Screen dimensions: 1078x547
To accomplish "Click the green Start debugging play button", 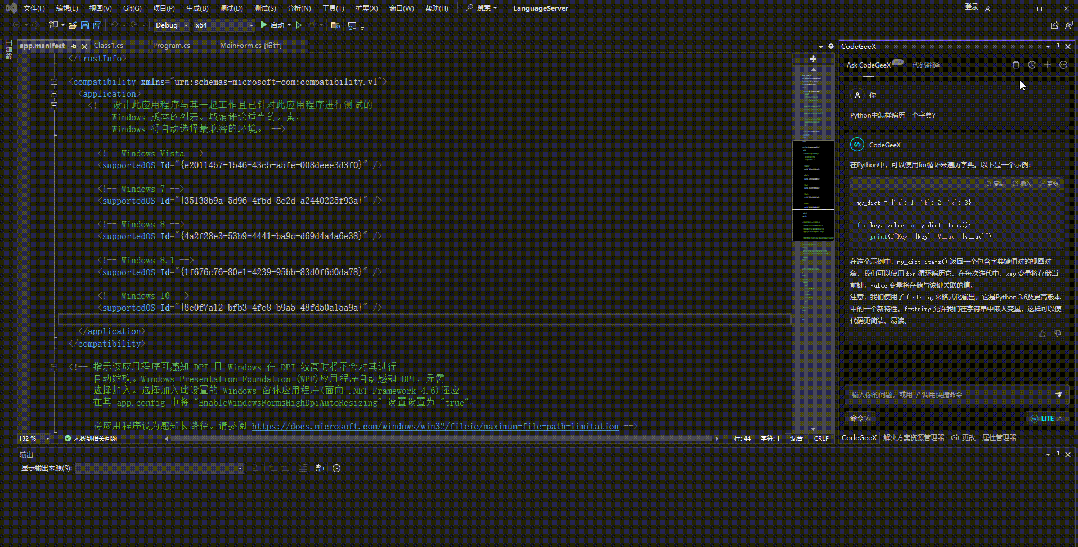I will pos(263,24).
